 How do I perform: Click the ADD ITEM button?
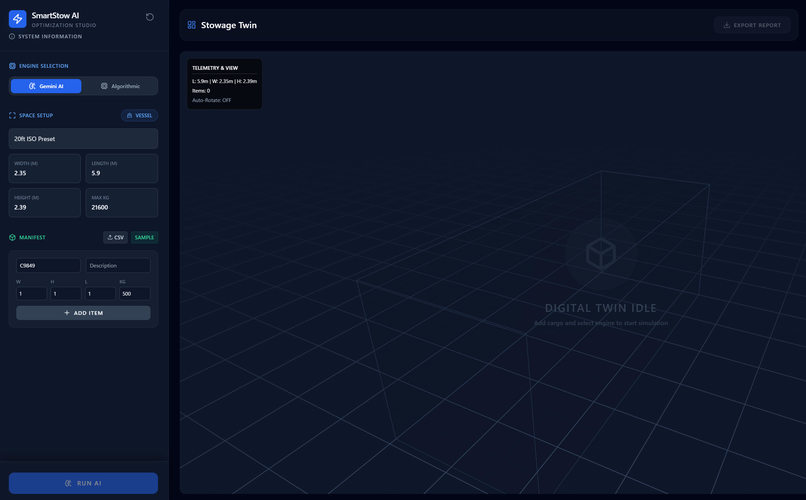pos(83,313)
